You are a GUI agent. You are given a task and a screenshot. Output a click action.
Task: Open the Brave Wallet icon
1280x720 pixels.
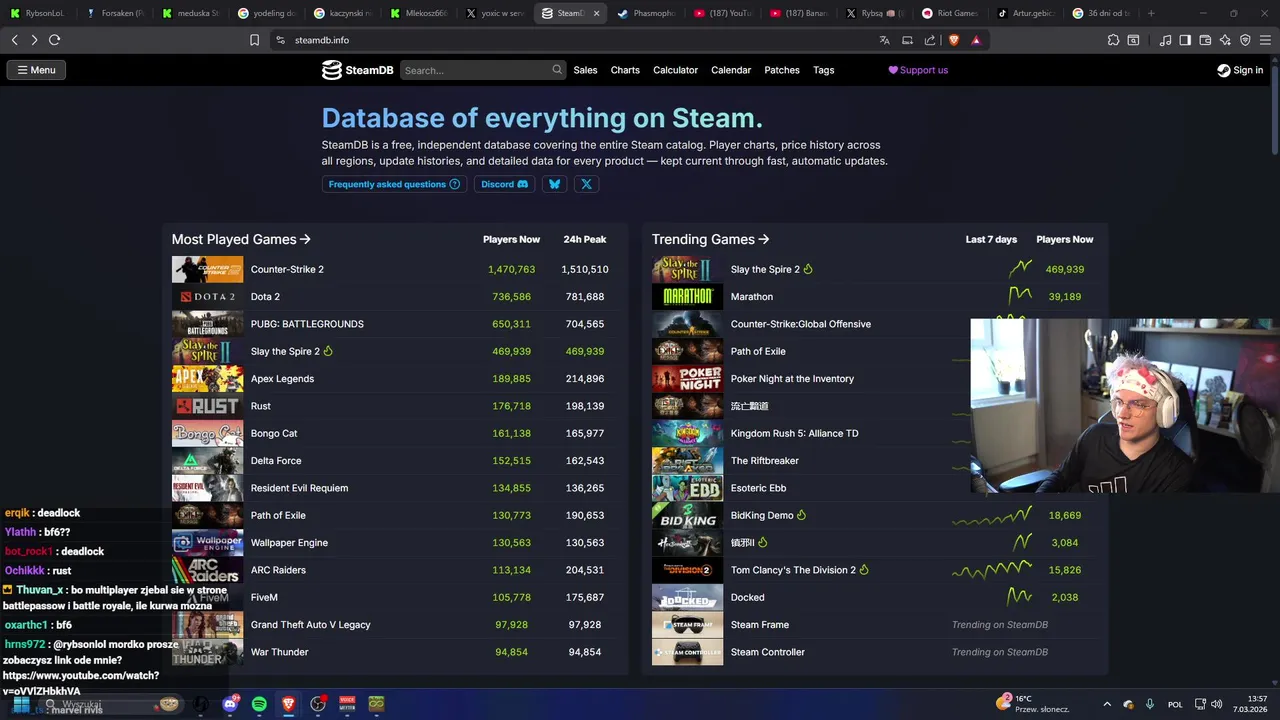coord(1205,40)
